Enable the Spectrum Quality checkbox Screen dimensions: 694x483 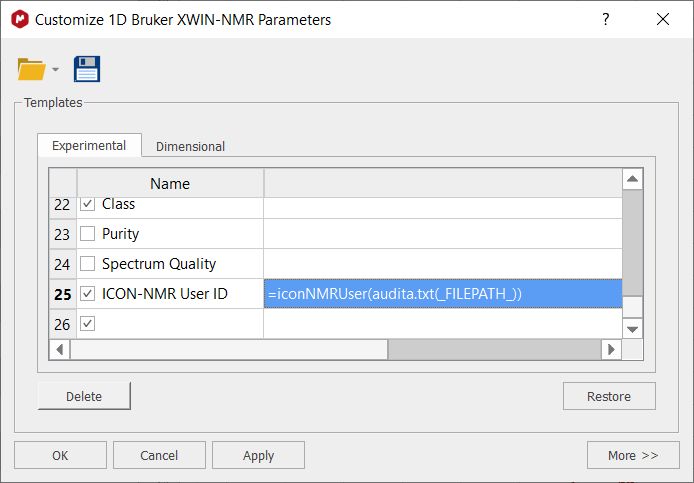point(87,263)
